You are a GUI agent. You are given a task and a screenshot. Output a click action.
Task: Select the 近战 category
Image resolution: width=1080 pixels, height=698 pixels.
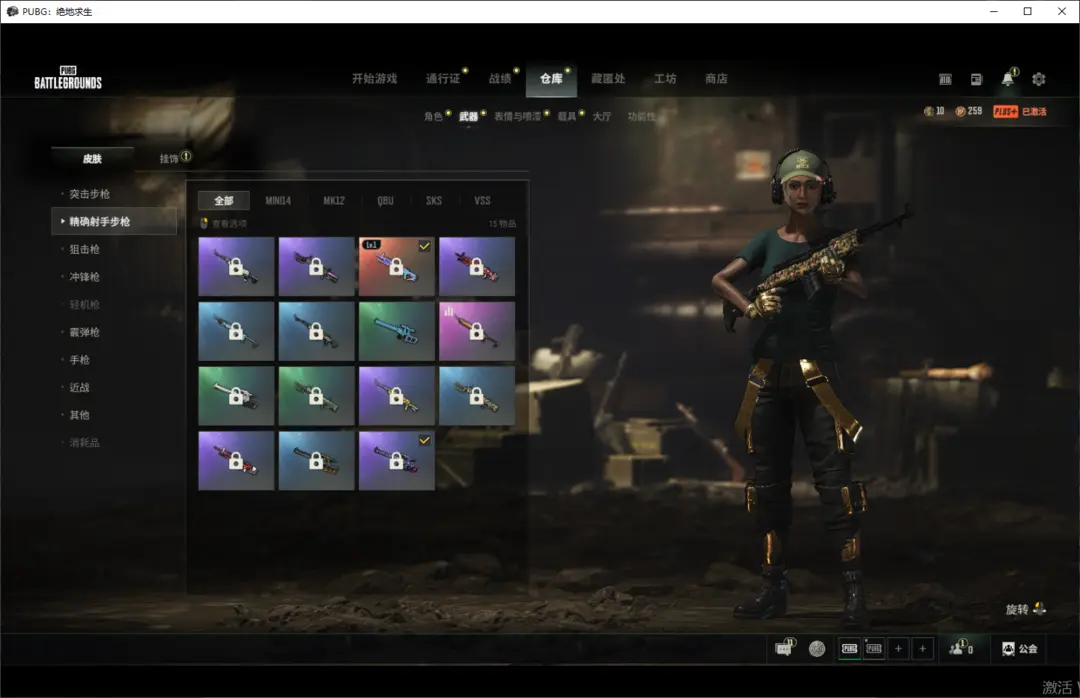coord(80,387)
